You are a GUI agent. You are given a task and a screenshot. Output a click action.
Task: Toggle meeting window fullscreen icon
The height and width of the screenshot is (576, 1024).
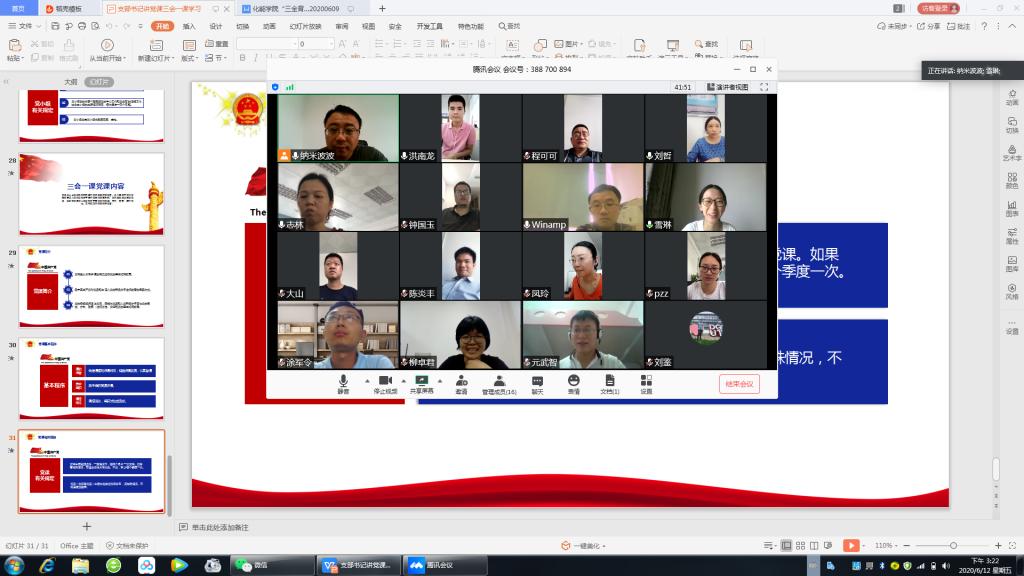764,87
